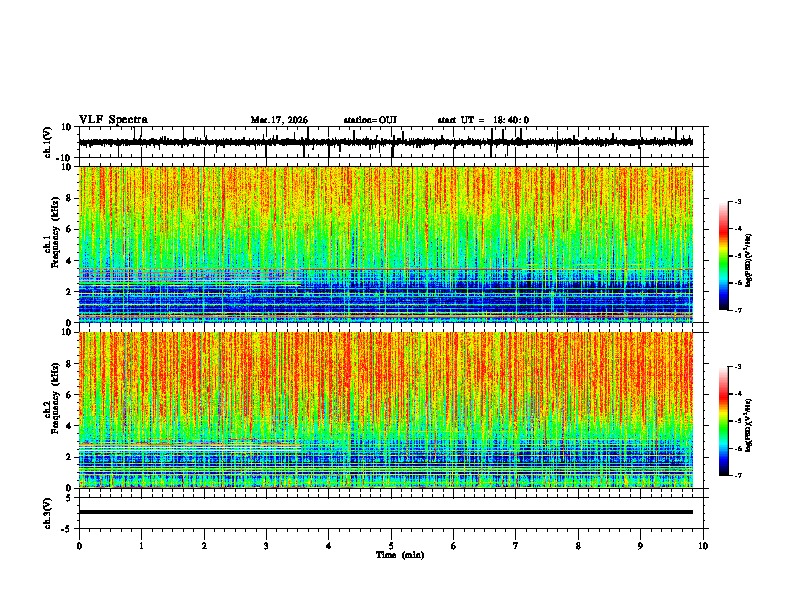Click the ch.2 spectrogram color scale bar
Screen dimensions: 792x612
coord(723,421)
